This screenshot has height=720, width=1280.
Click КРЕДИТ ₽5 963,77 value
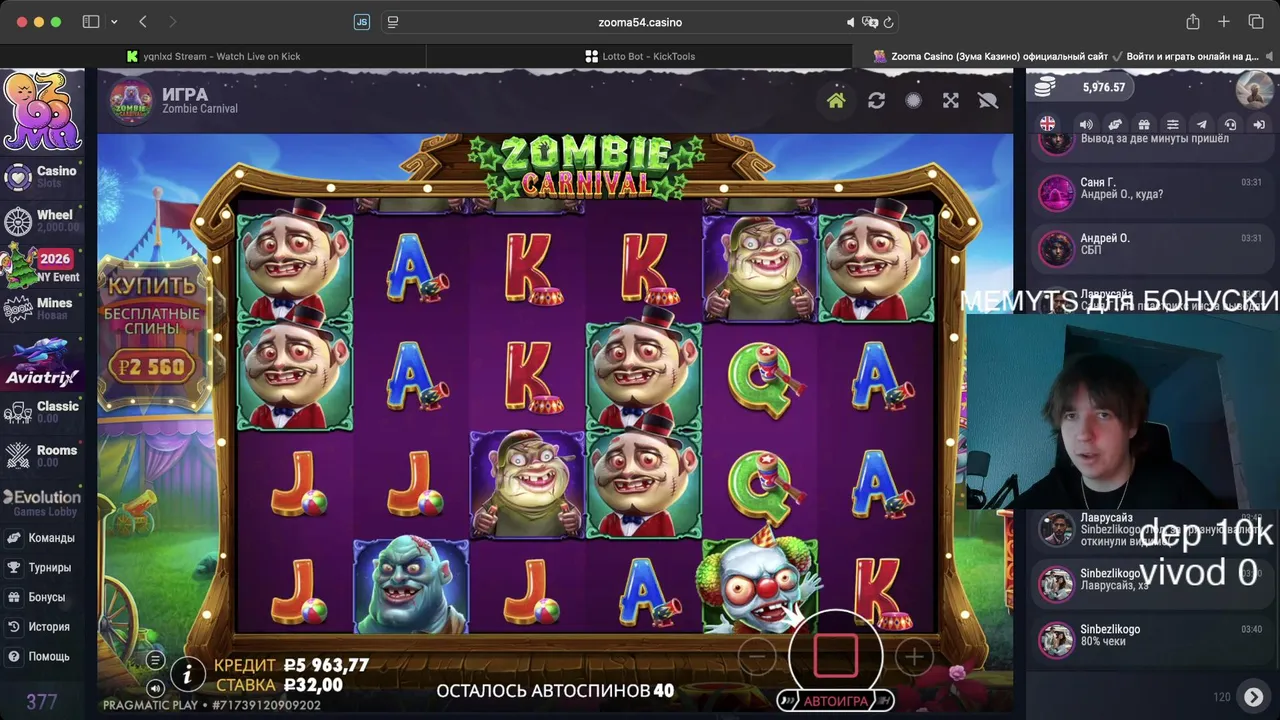(326, 665)
